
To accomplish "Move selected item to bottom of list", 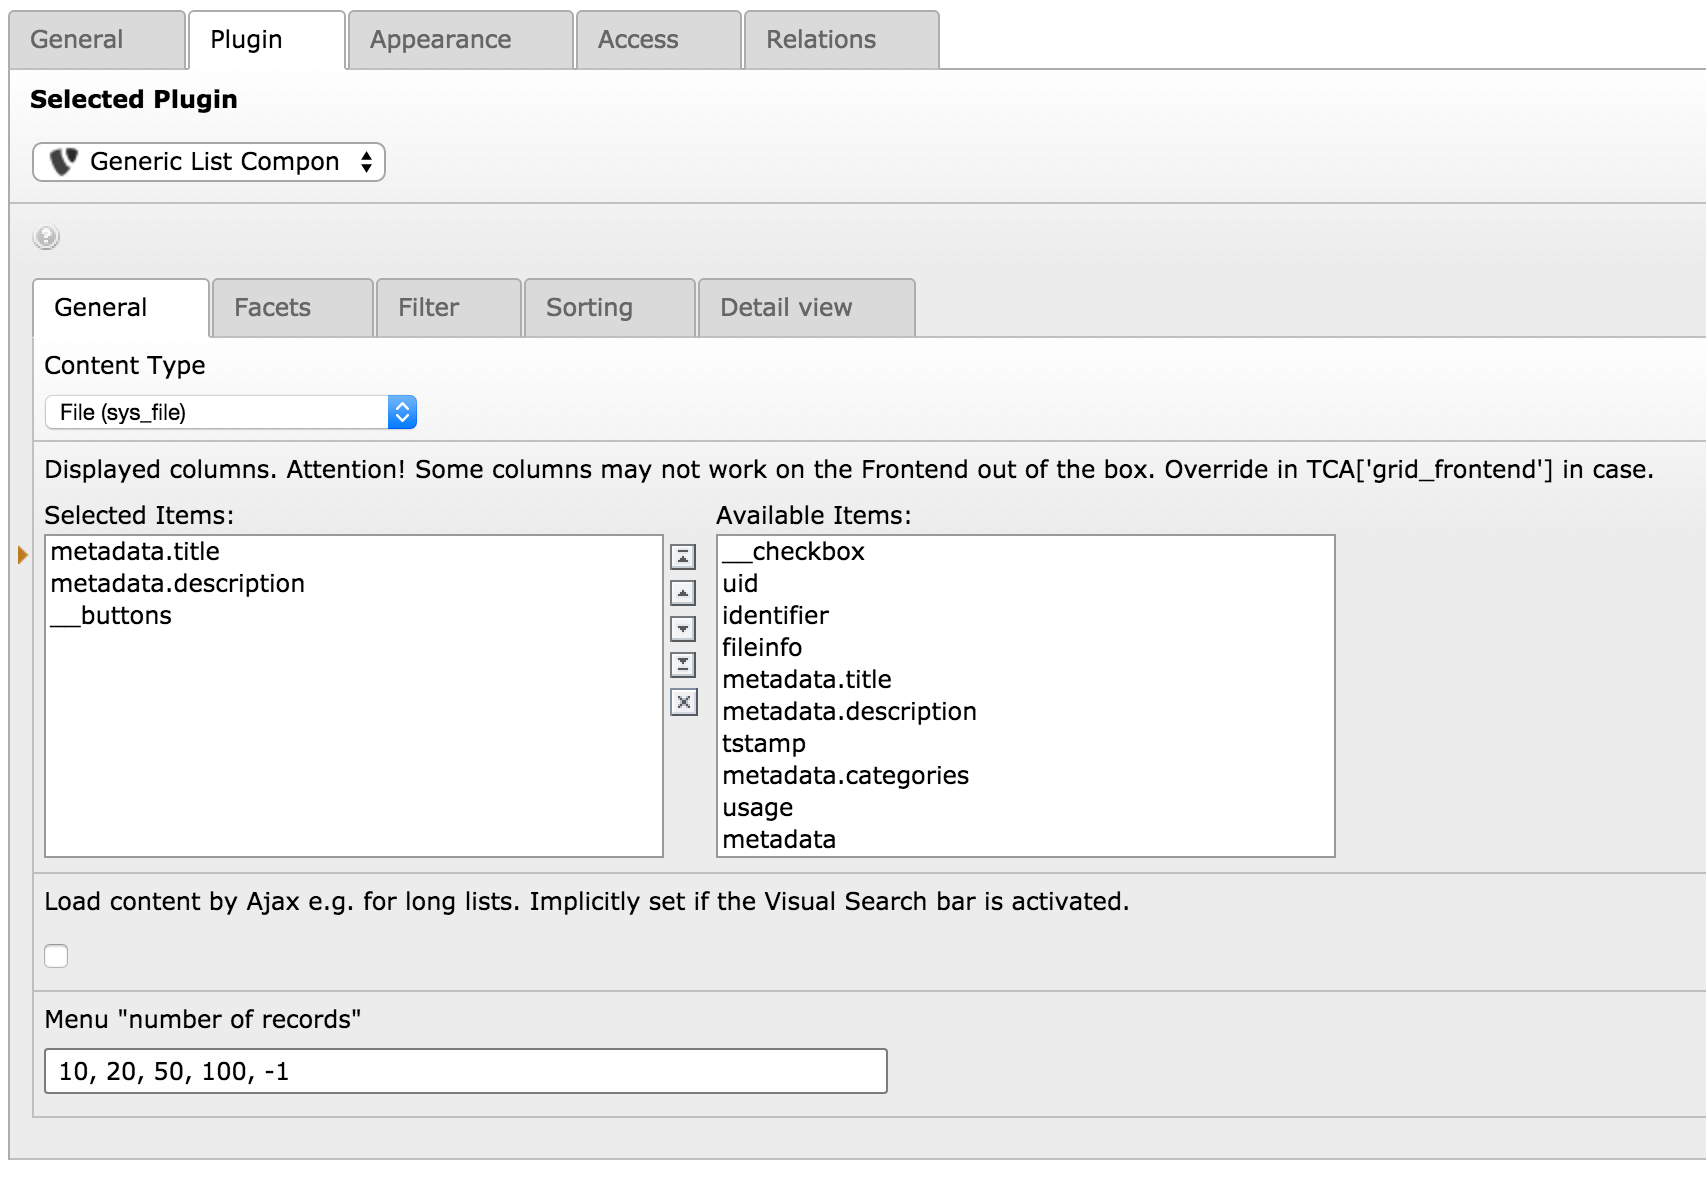I will coord(683,665).
